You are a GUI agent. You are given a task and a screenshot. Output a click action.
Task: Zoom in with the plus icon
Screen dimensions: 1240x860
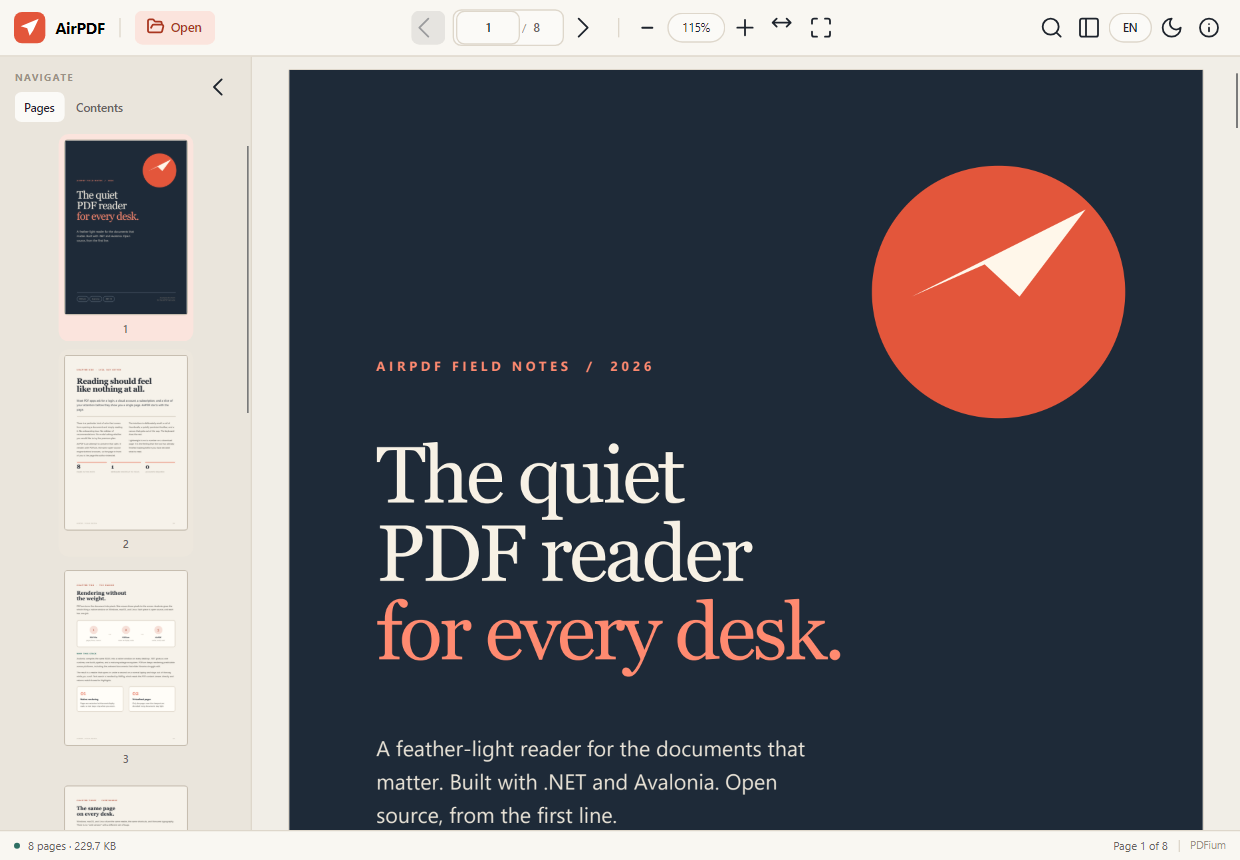coord(745,28)
